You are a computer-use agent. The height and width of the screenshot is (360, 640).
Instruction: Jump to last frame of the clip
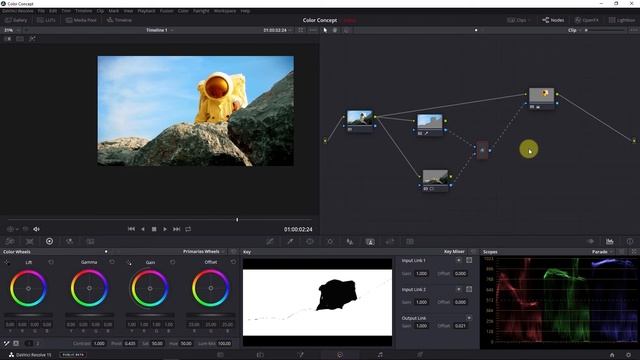coord(176,229)
